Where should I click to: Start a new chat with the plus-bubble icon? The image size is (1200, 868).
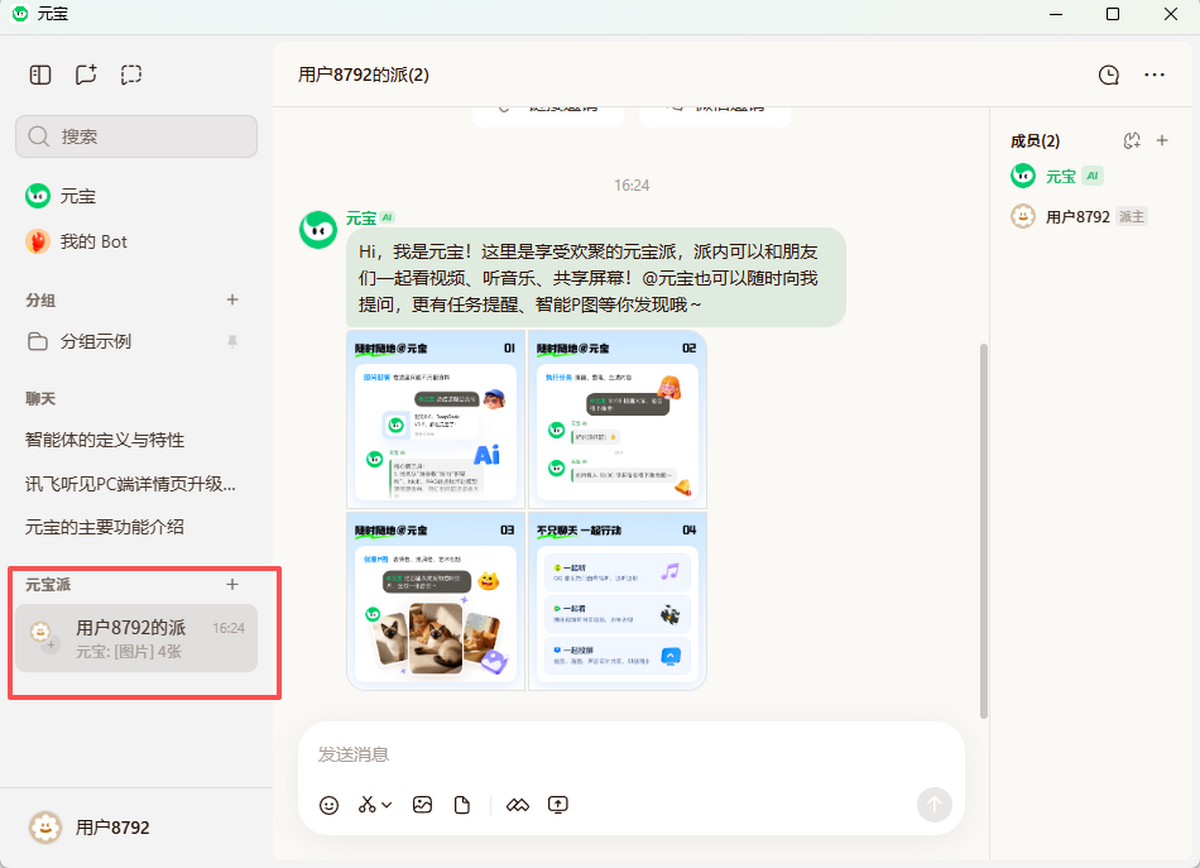tap(86, 75)
